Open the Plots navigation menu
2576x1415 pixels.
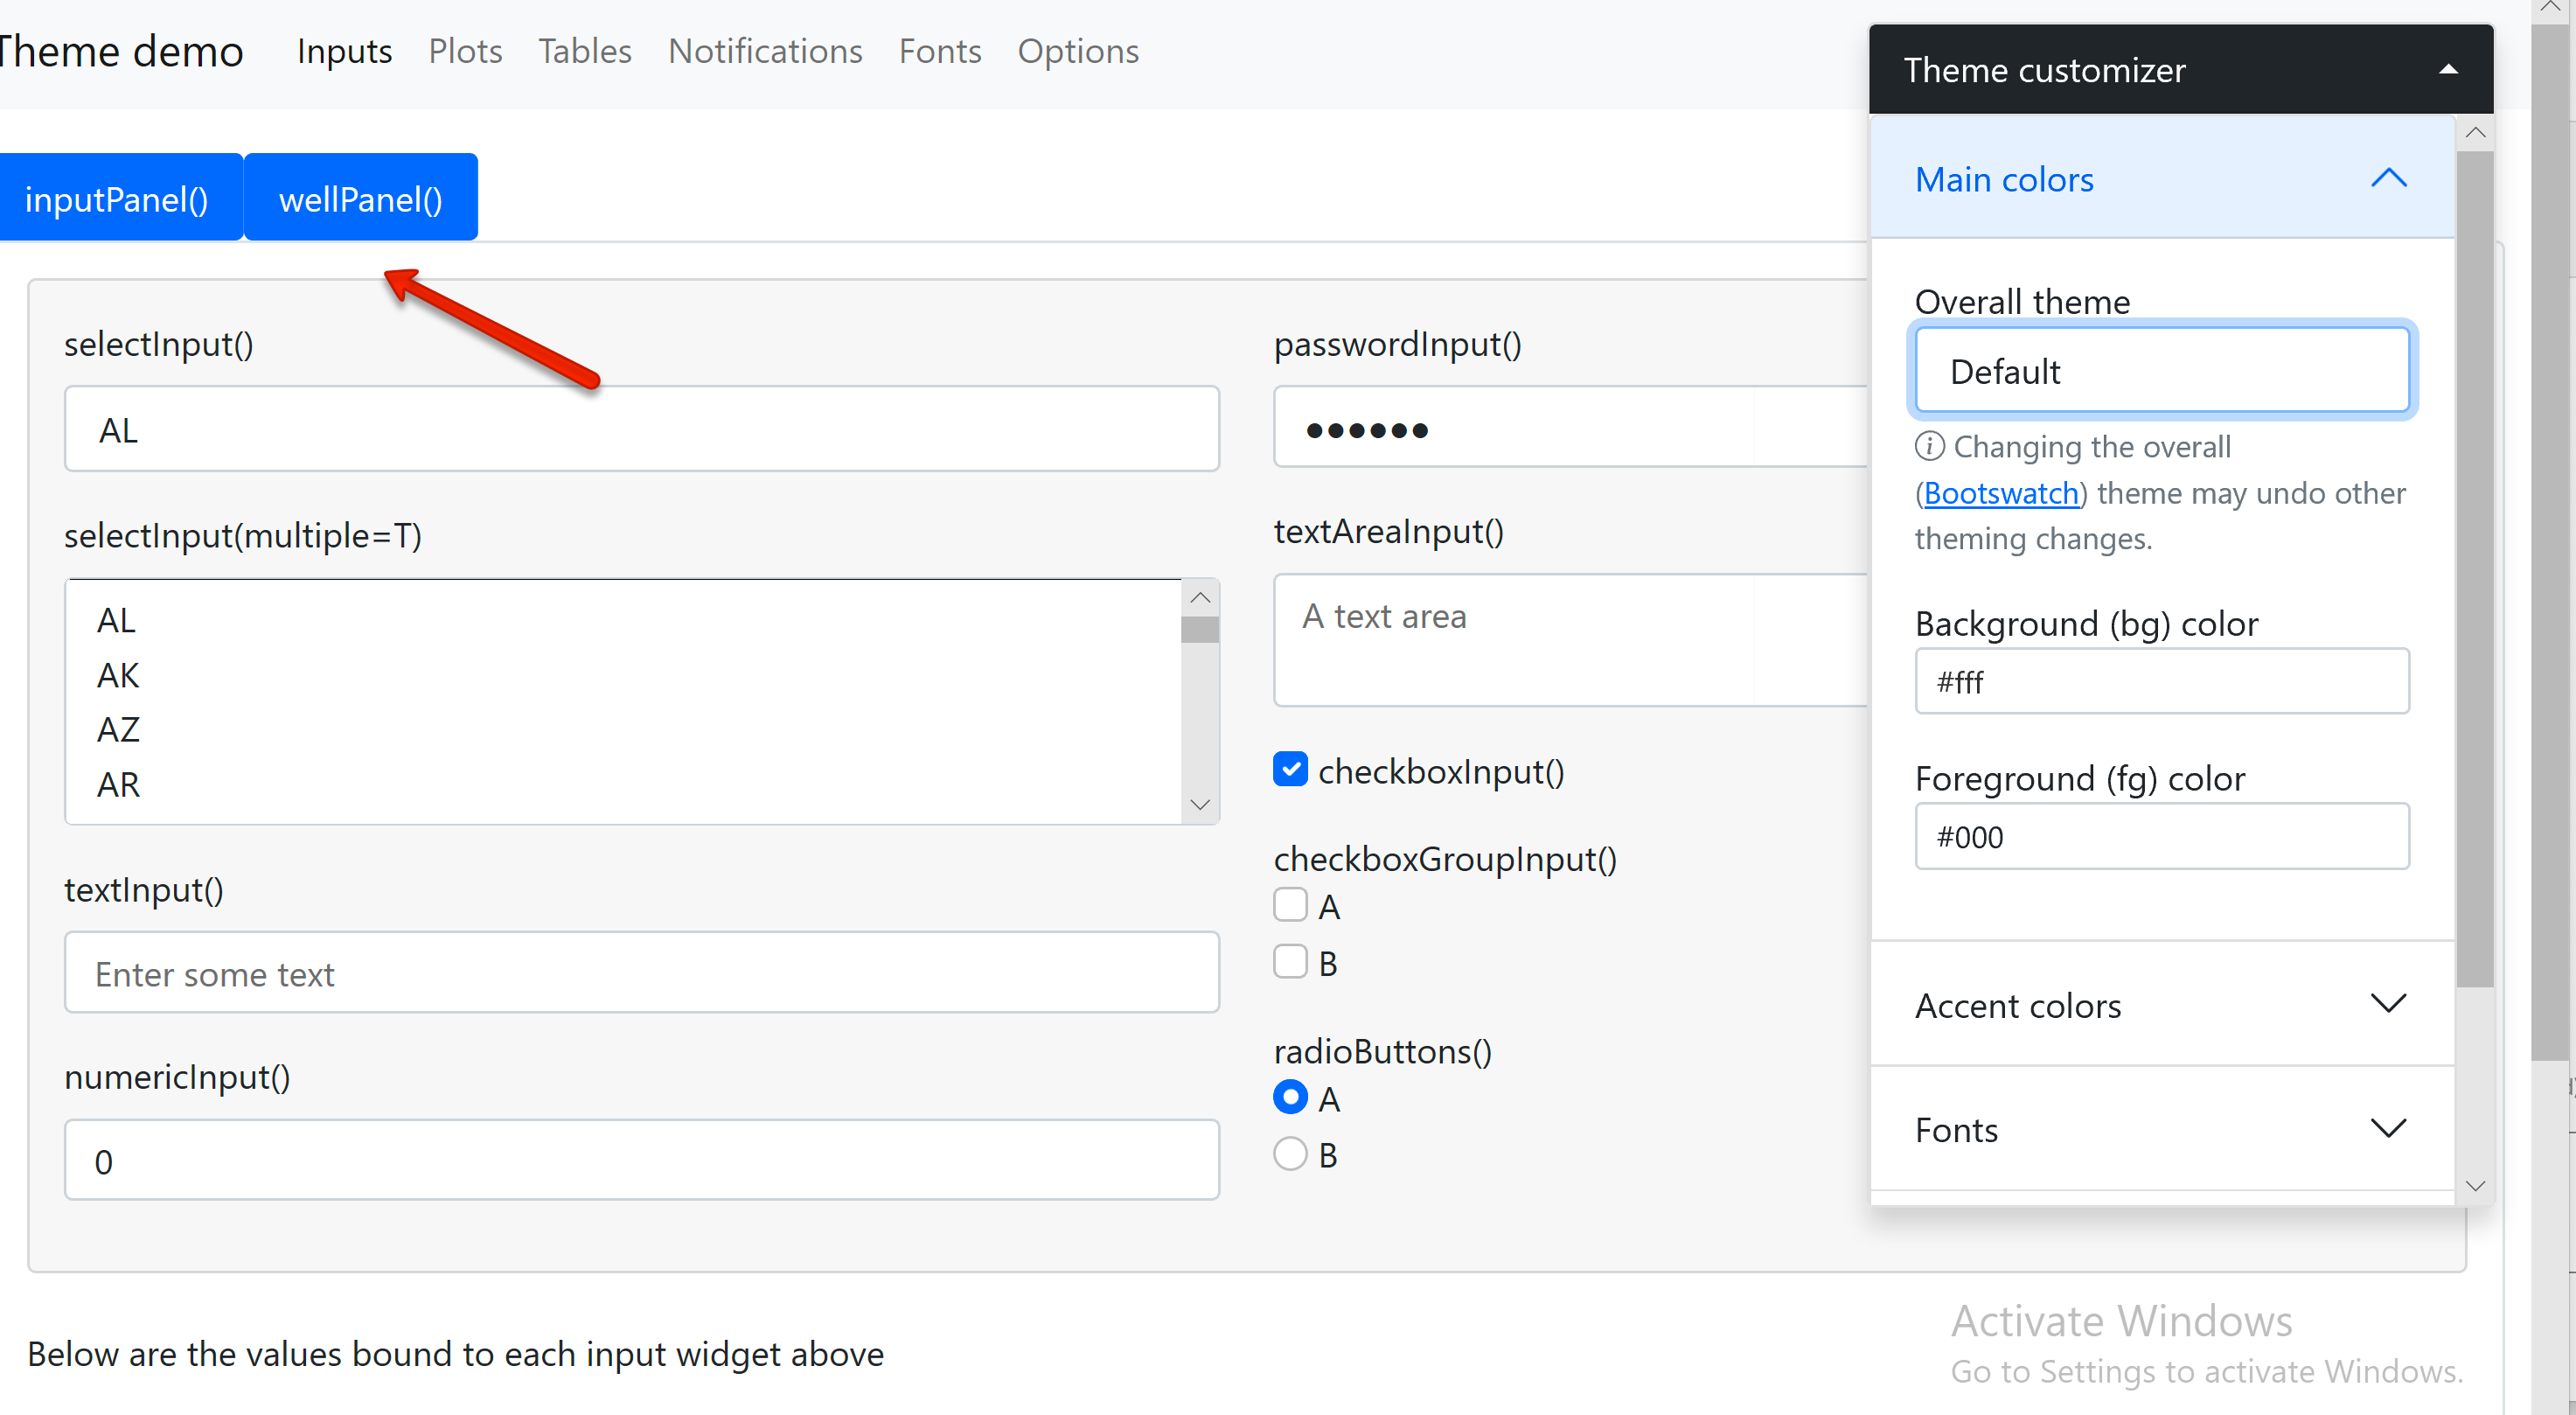465,51
